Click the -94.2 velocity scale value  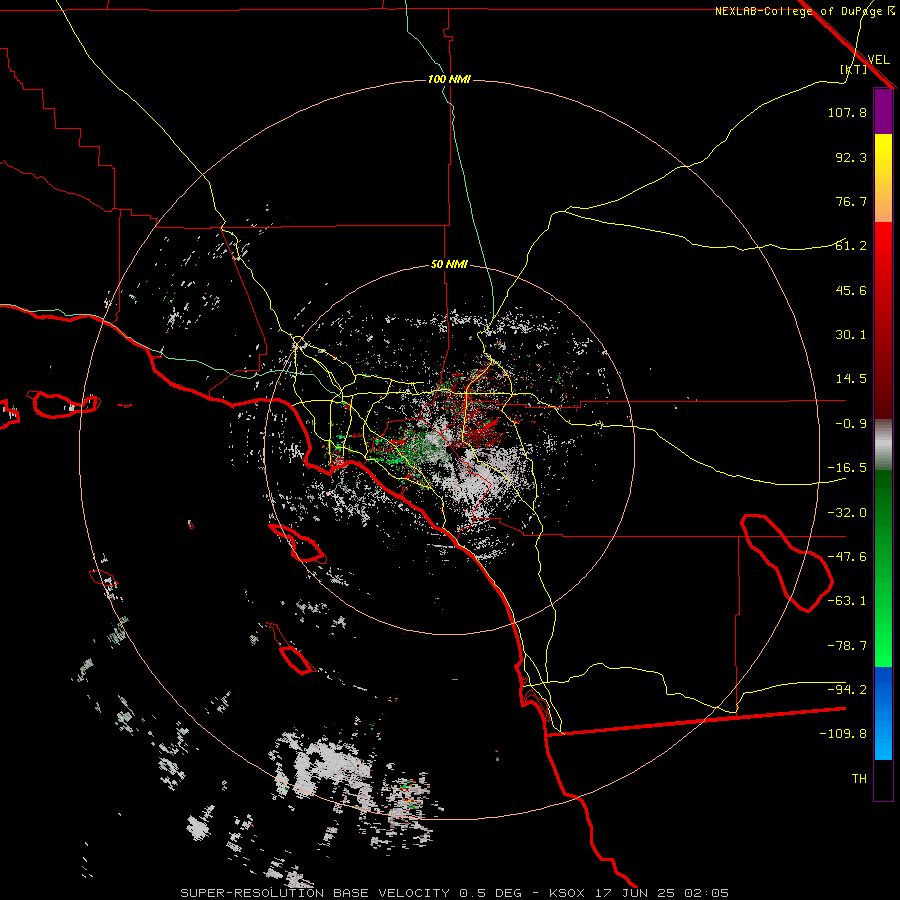coord(847,690)
